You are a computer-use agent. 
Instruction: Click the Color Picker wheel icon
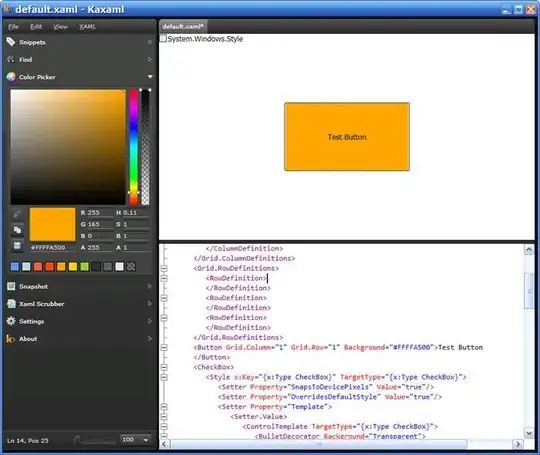[x=11, y=76]
